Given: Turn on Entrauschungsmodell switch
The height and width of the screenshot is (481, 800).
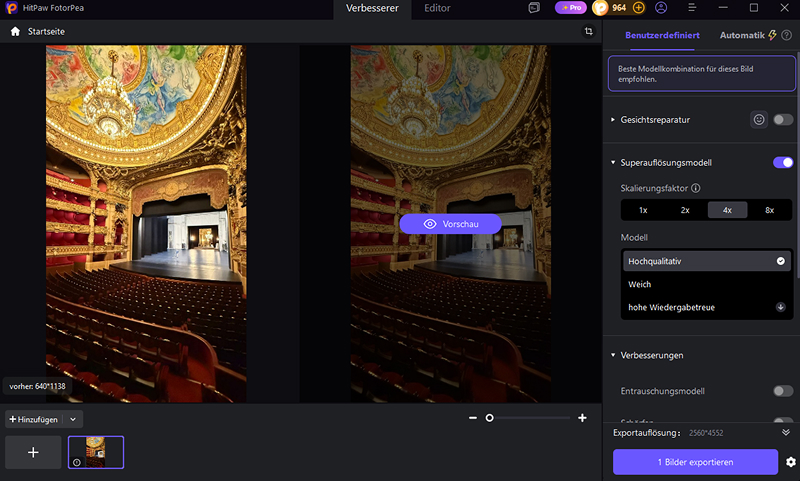Looking at the screenshot, I should pyautogui.click(x=783, y=391).
